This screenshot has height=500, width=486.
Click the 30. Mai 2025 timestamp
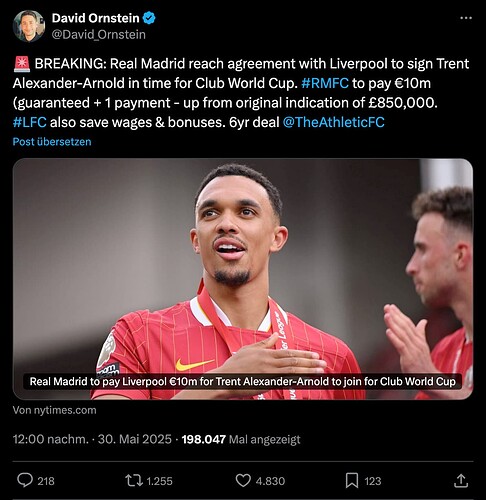(x=134, y=439)
